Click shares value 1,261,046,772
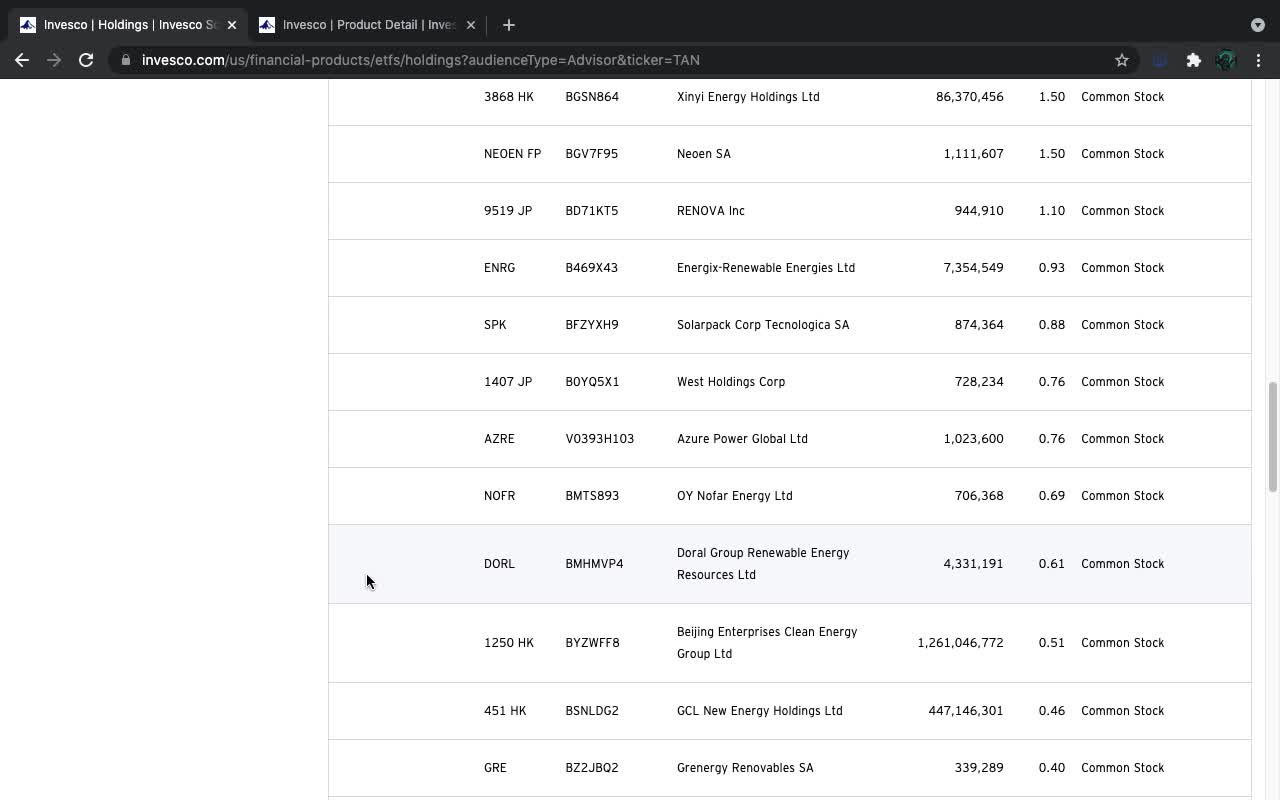 [x=960, y=643]
